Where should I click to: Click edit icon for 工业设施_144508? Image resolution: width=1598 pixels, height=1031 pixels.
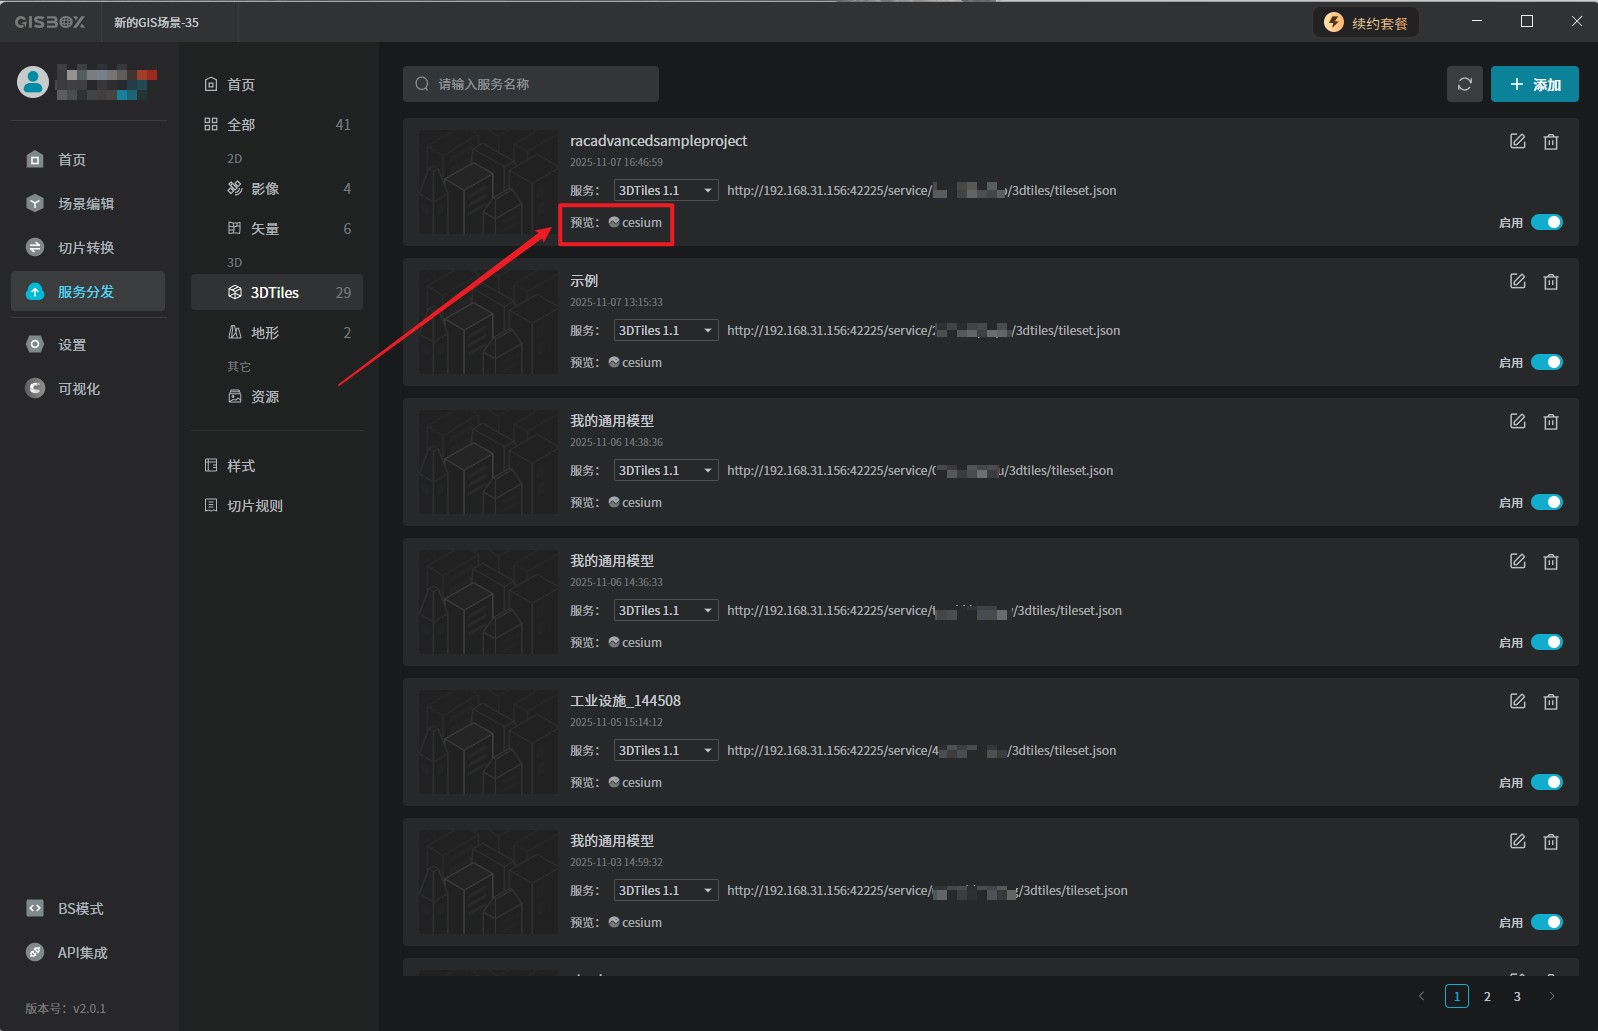tap(1517, 701)
